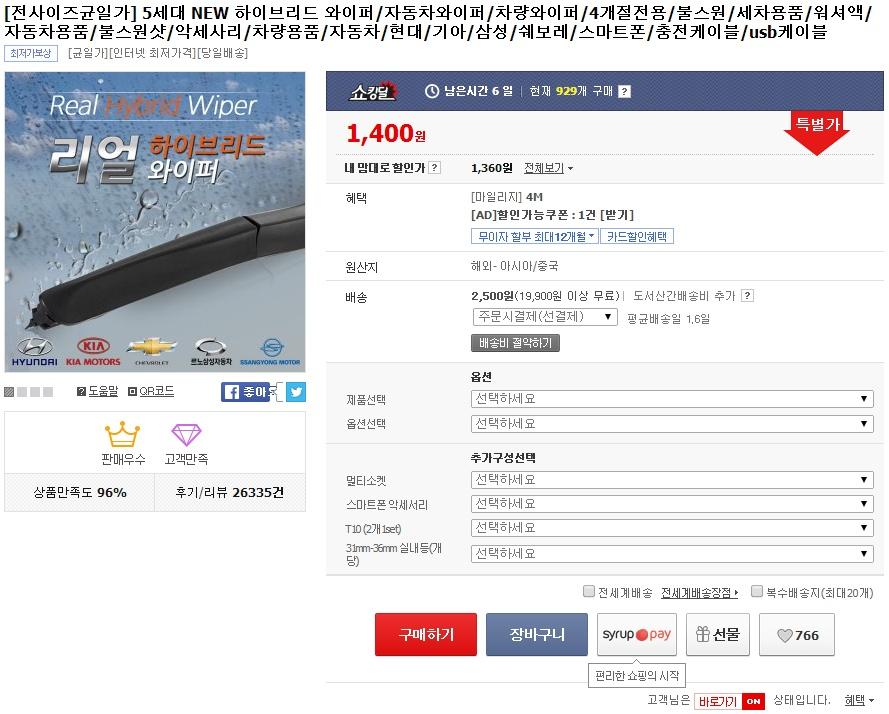Click the wiper product main image
The height and width of the screenshot is (714, 889).
tap(155, 222)
